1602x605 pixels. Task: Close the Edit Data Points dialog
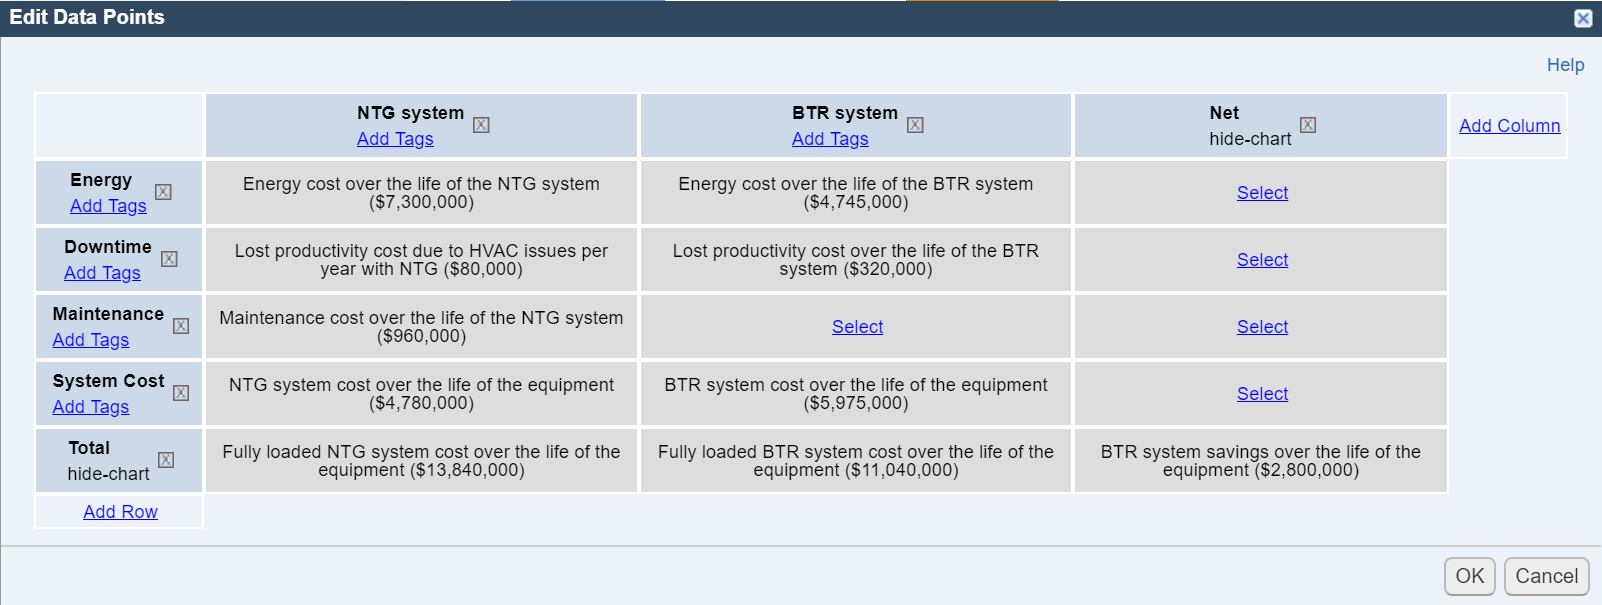click(x=1583, y=18)
